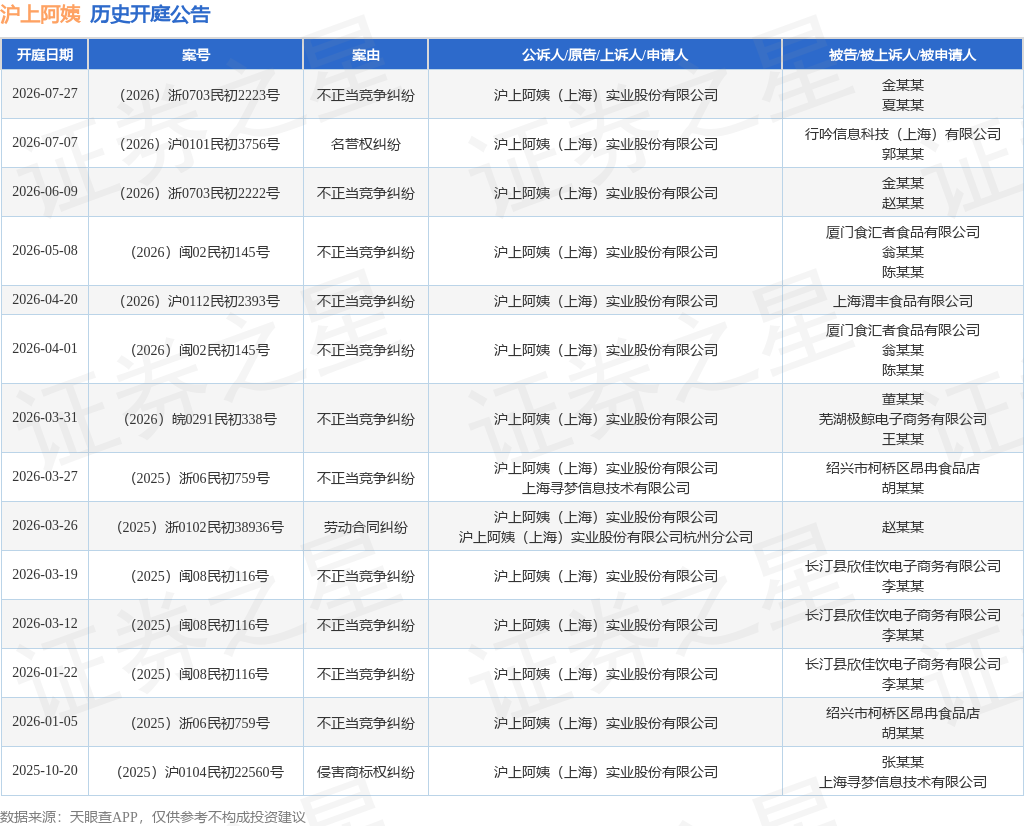The height and width of the screenshot is (826, 1024).
Task: Click the 案由 column header
Action: 366,55
